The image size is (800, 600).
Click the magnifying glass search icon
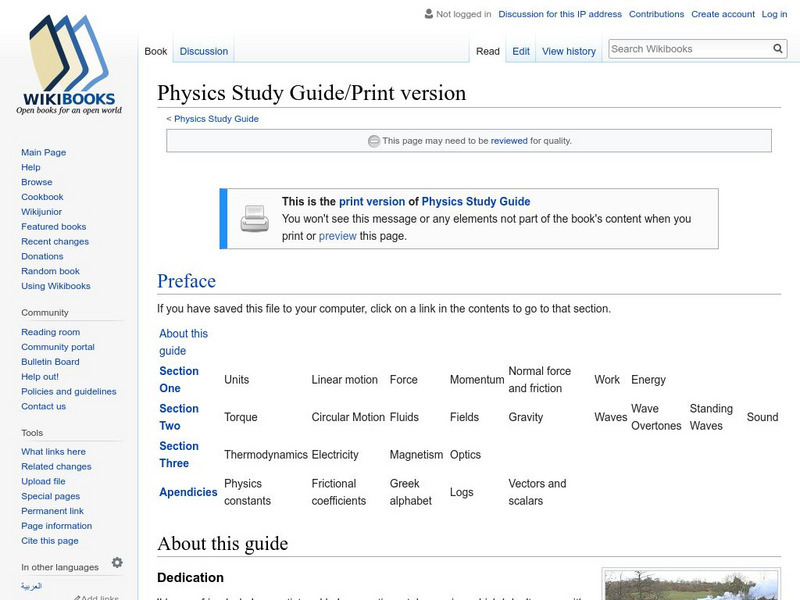[x=778, y=48]
